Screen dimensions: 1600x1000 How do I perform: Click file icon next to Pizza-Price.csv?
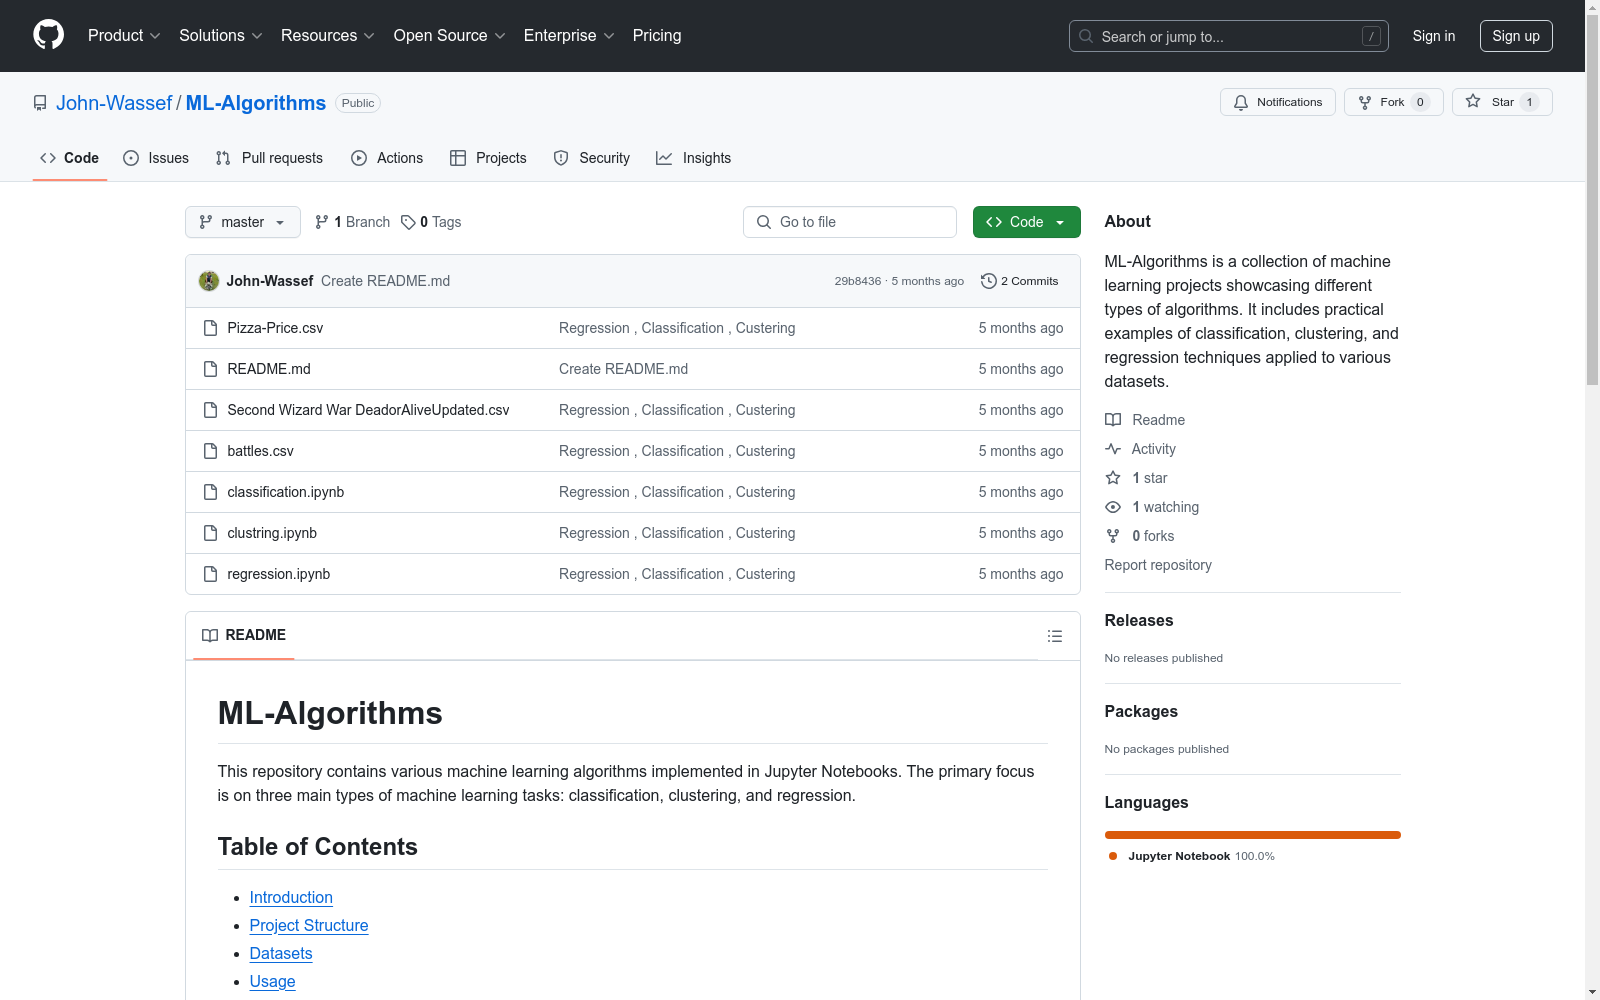point(210,328)
